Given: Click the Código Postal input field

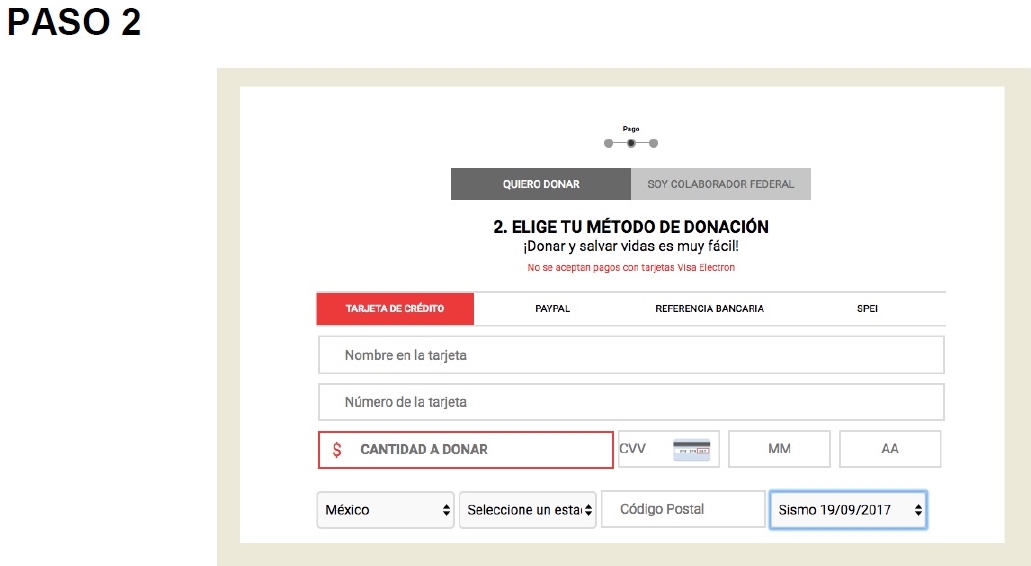Looking at the screenshot, I should coord(683,509).
